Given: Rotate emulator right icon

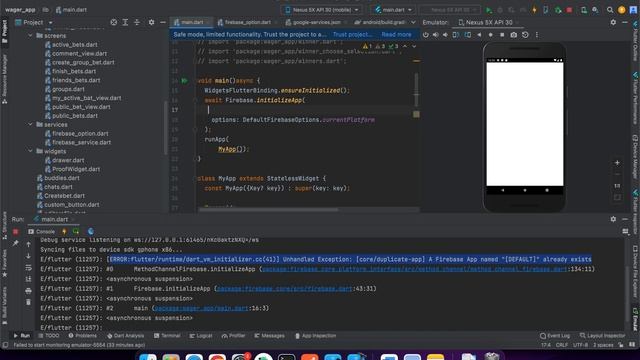Looking at the screenshot, I should click(x=467, y=35).
